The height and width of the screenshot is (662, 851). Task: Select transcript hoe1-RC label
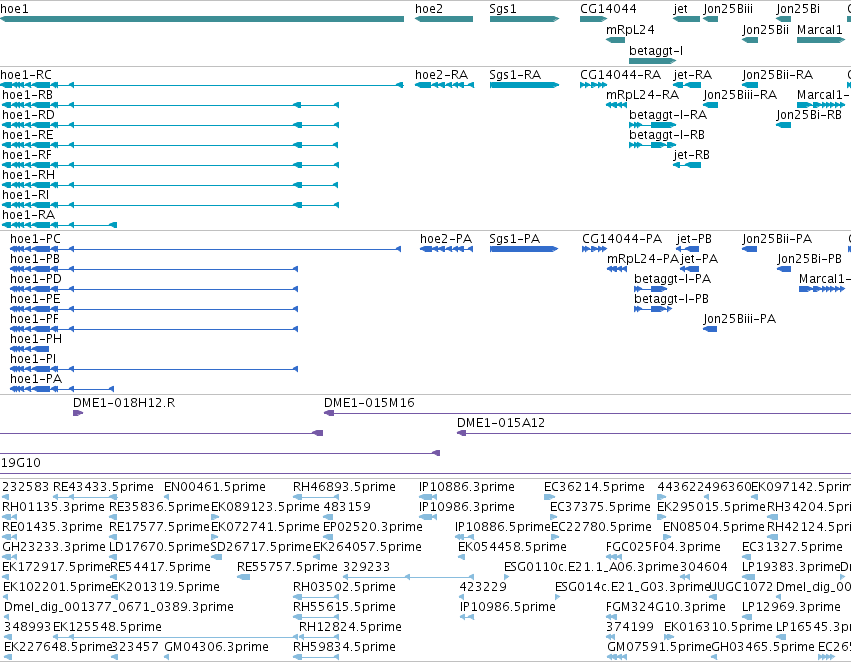pyautogui.click(x=26, y=74)
